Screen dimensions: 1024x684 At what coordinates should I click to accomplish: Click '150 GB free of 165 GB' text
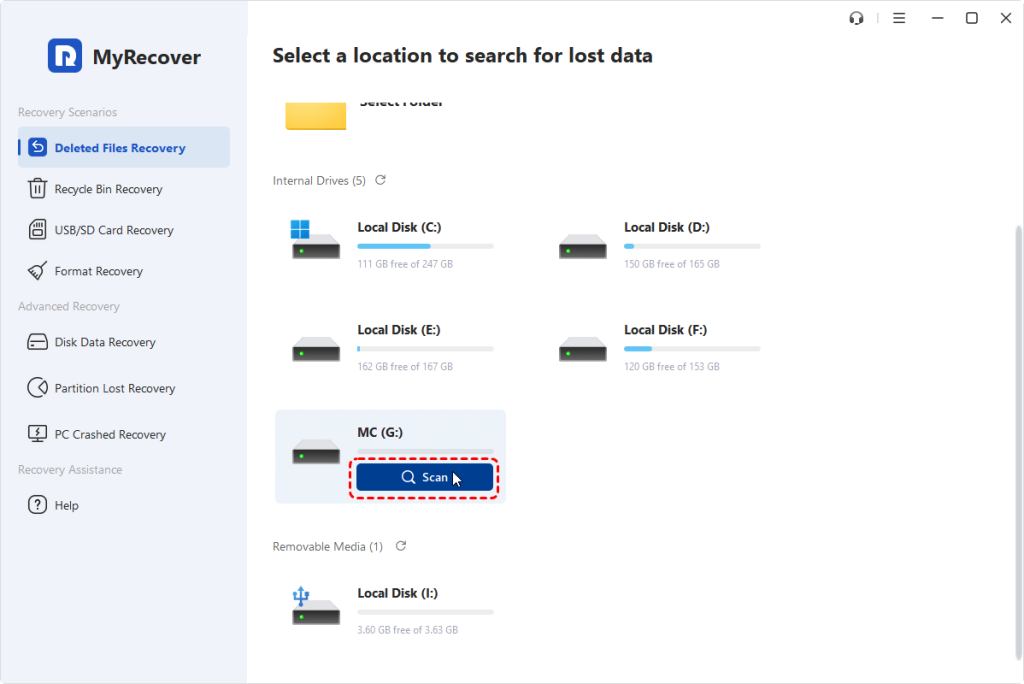(x=671, y=264)
